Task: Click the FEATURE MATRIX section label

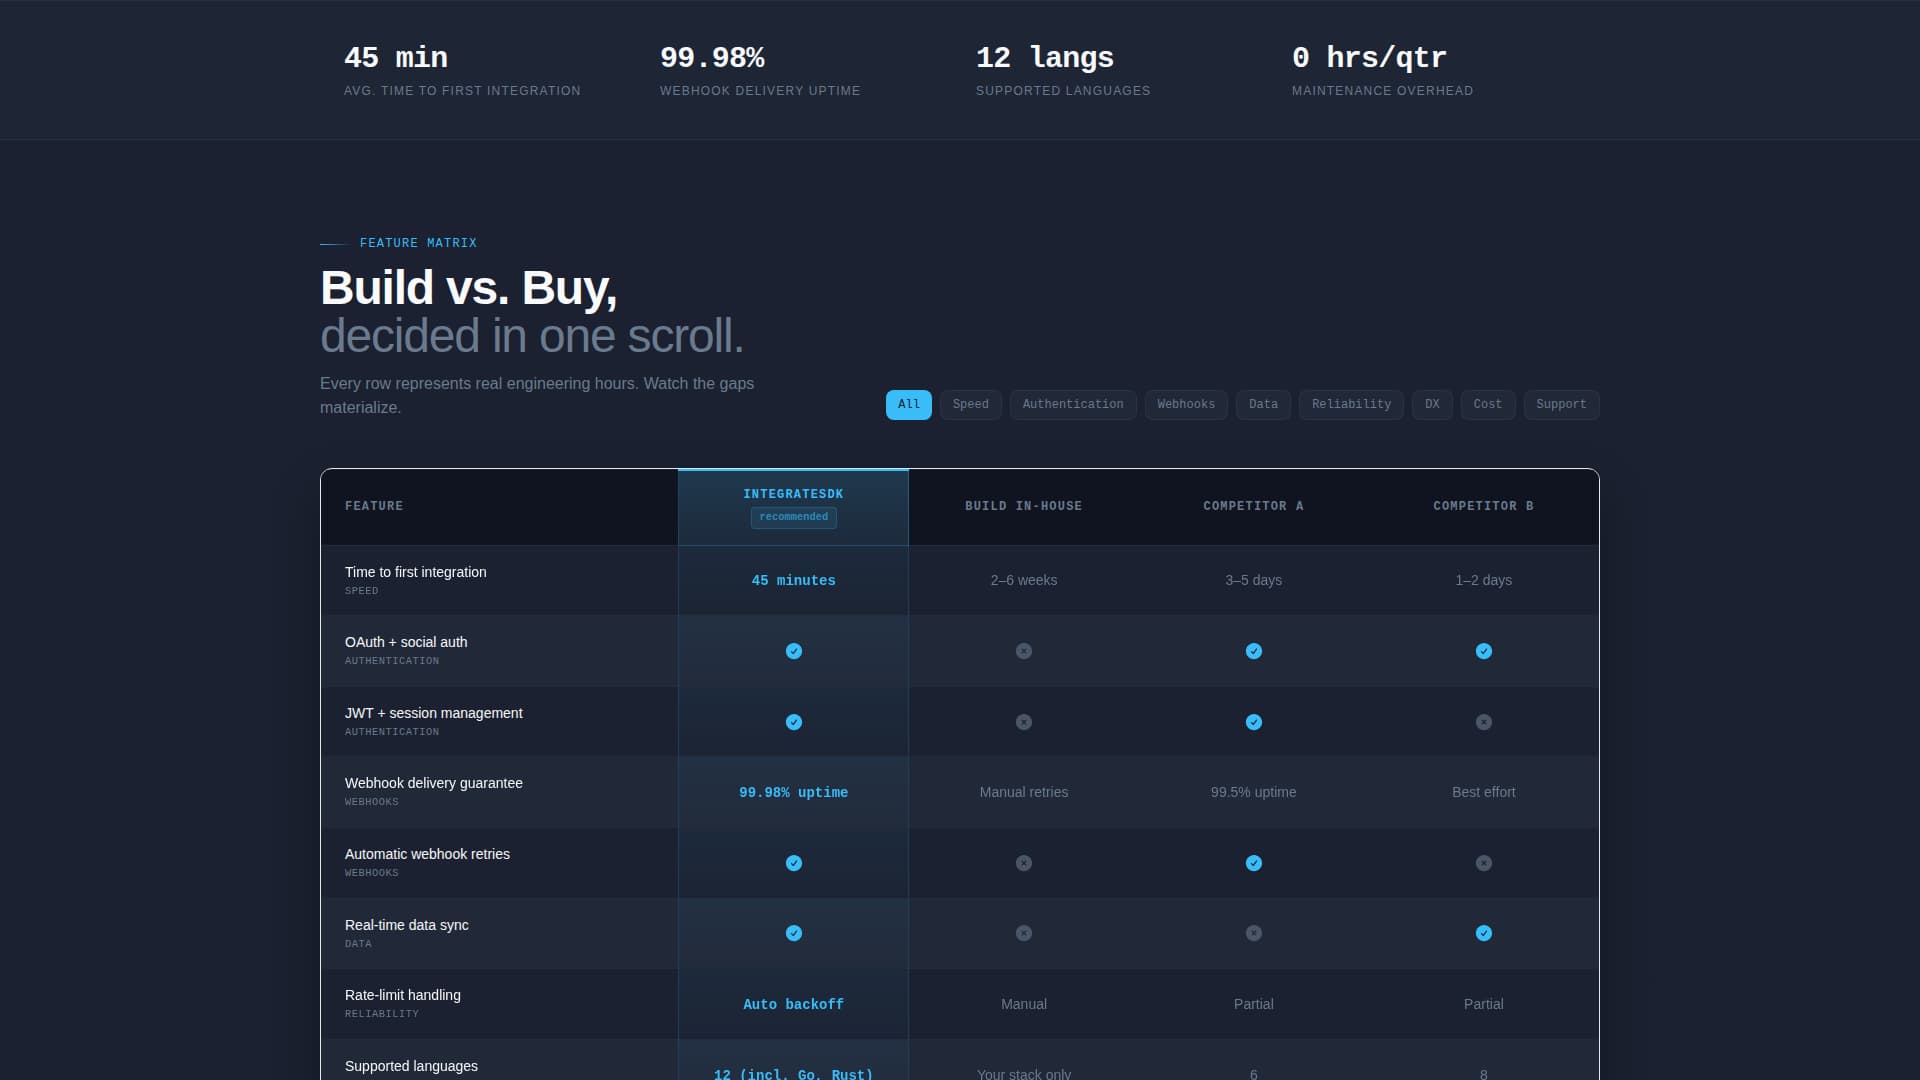Action: click(x=418, y=243)
